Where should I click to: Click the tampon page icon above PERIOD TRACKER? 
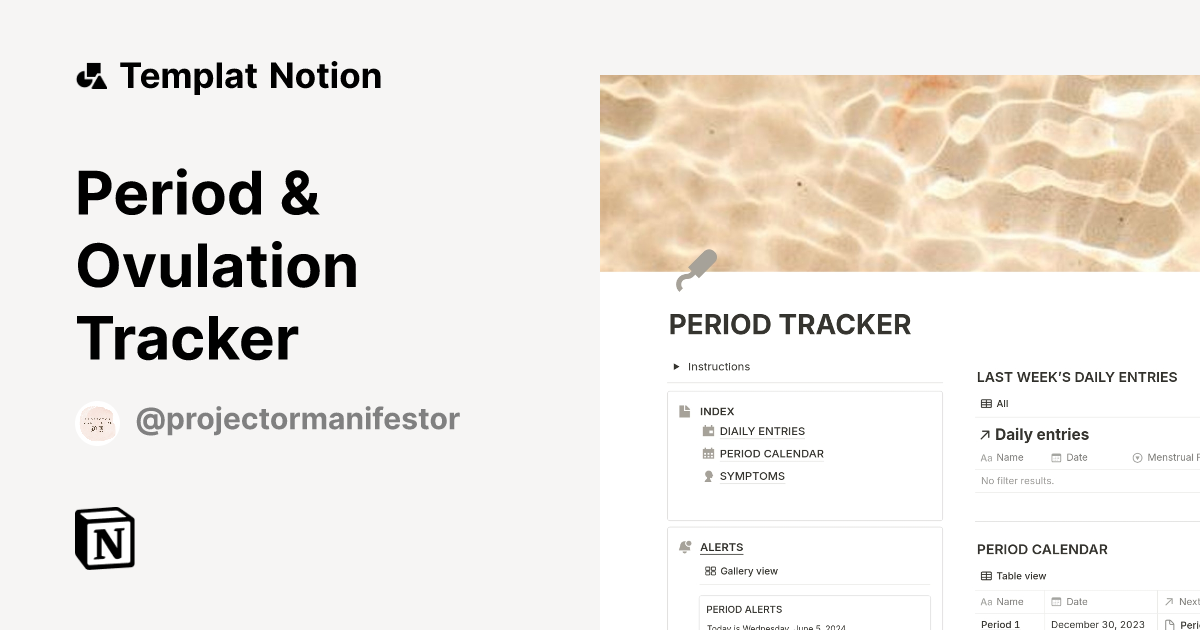point(697,268)
